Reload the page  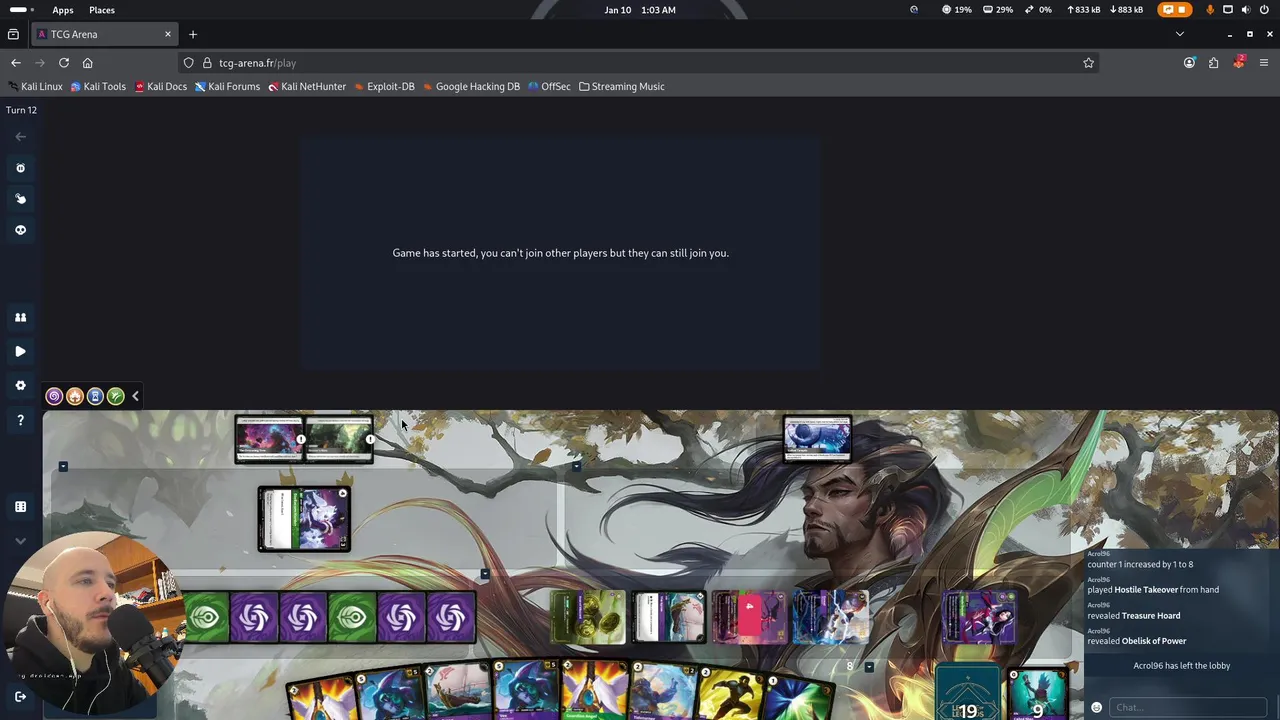pyautogui.click(x=64, y=63)
